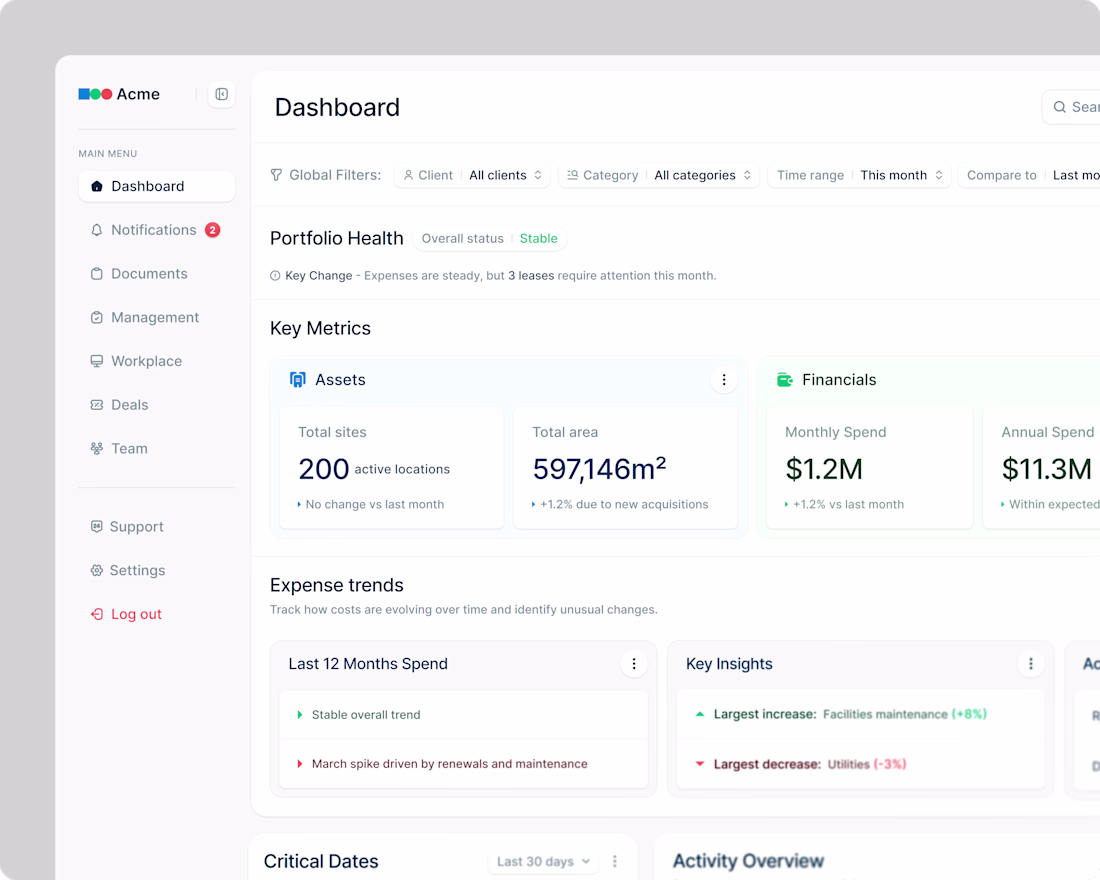Image resolution: width=1100 pixels, height=880 pixels.
Task: Open the Time range This month dropdown
Action: tap(859, 175)
